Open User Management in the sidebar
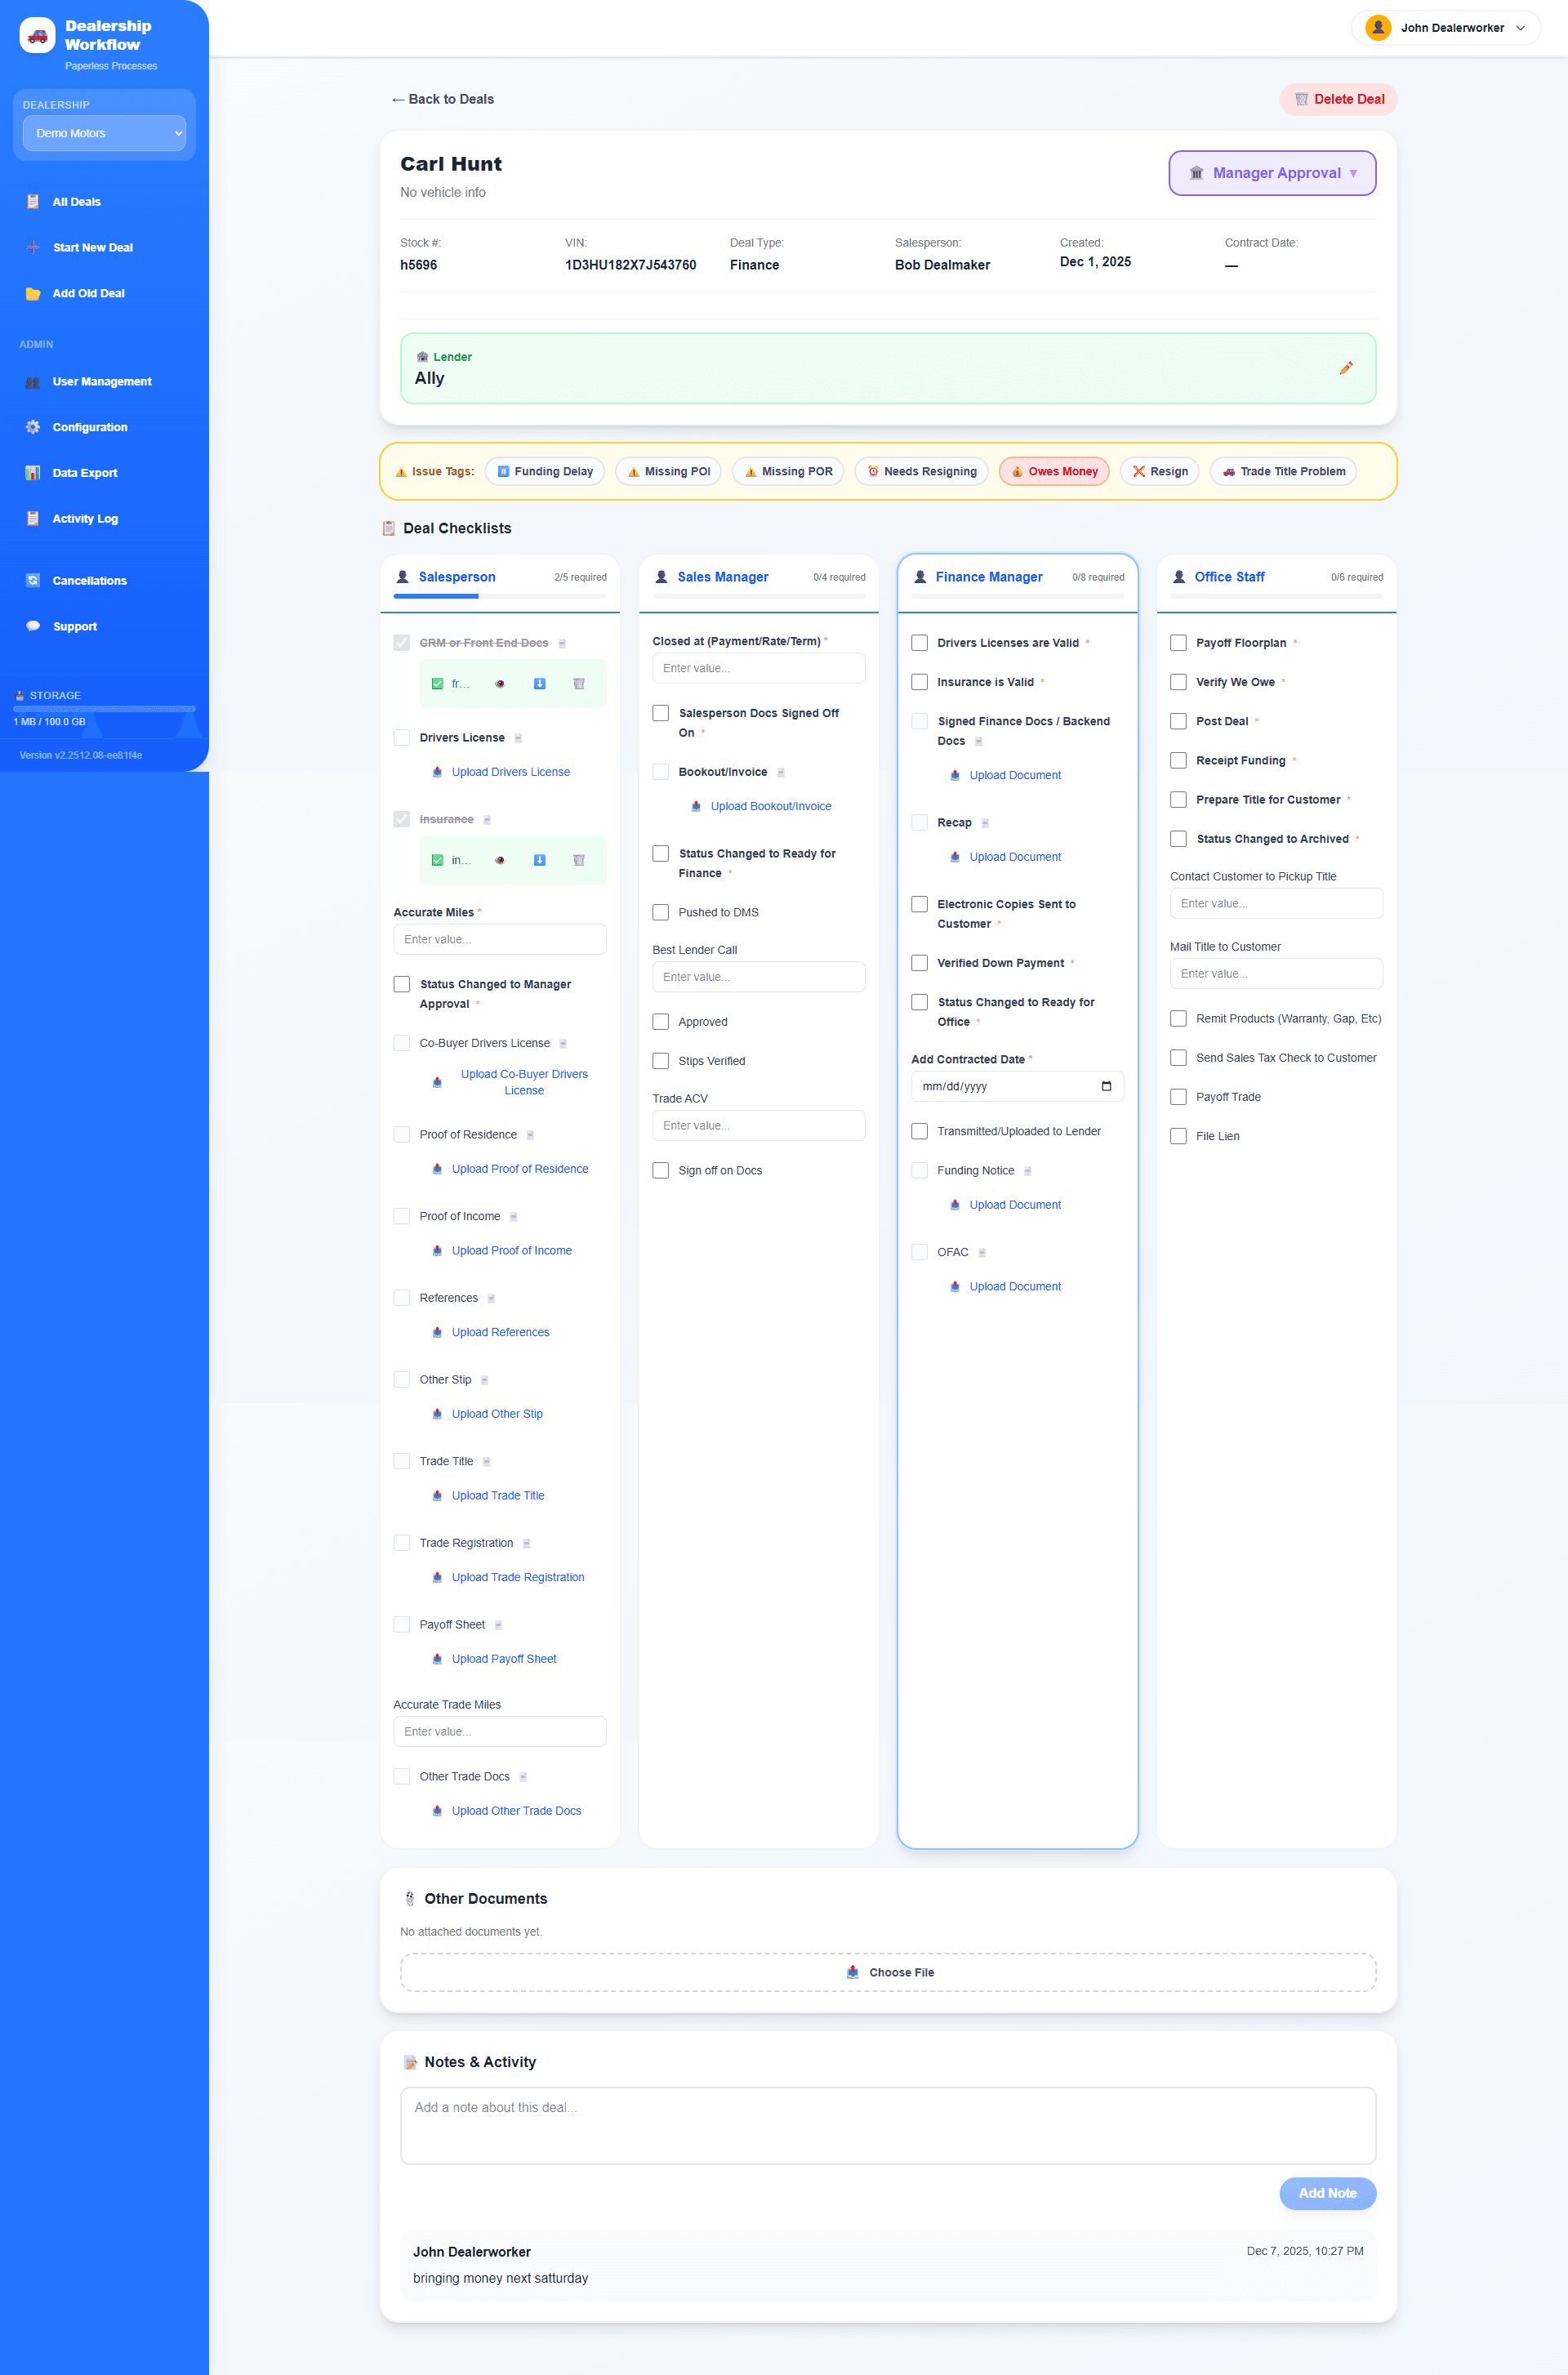 click(x=101, y=381)
